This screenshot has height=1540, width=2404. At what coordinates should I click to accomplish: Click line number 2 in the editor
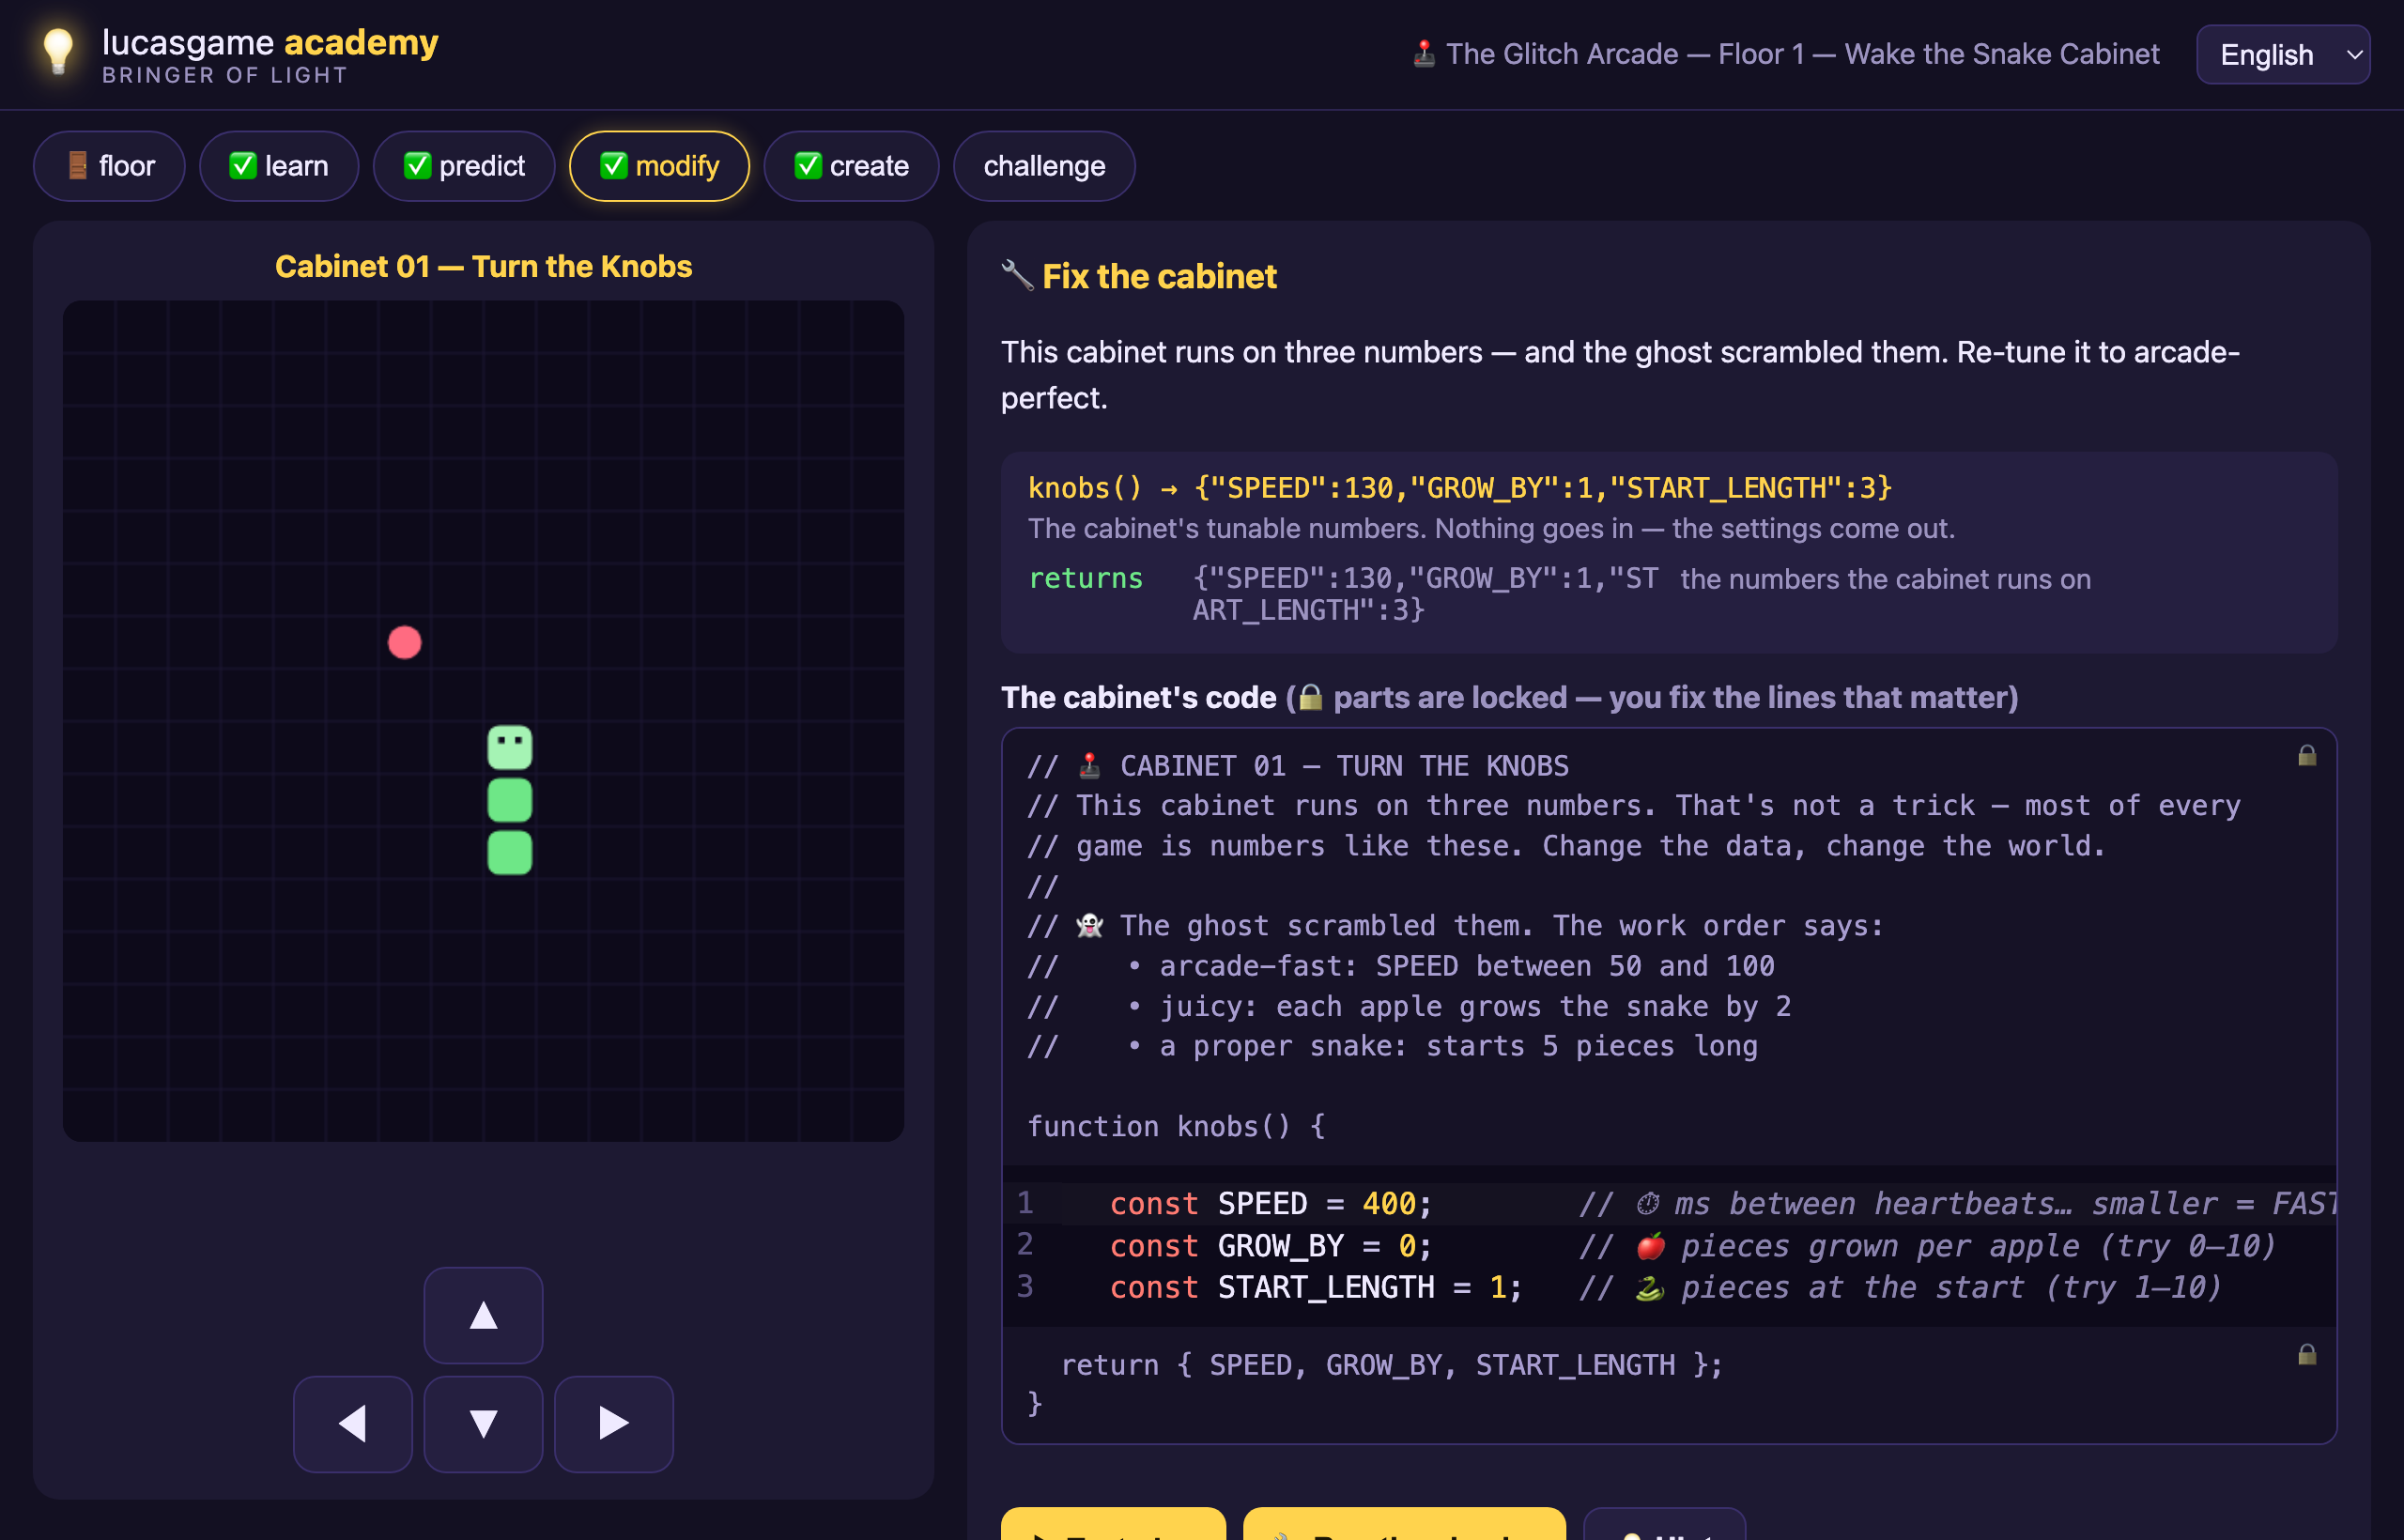pyautogui.click(x=1025, y=1244)
